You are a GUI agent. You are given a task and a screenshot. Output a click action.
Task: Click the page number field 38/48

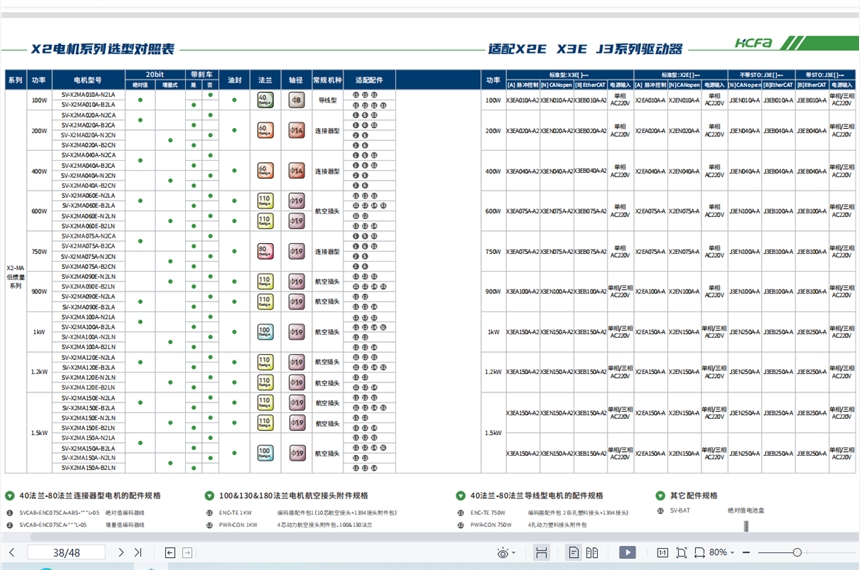tap(66, 552)
